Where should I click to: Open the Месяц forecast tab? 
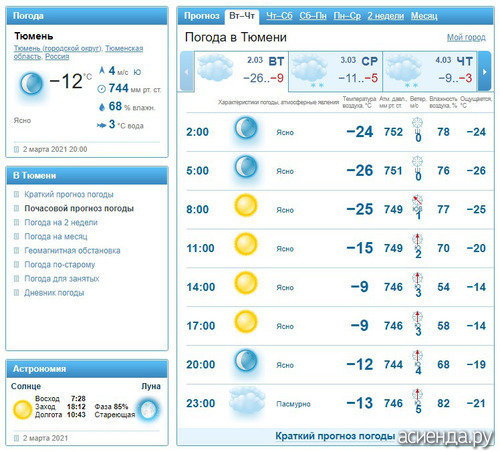pos(424,16)
